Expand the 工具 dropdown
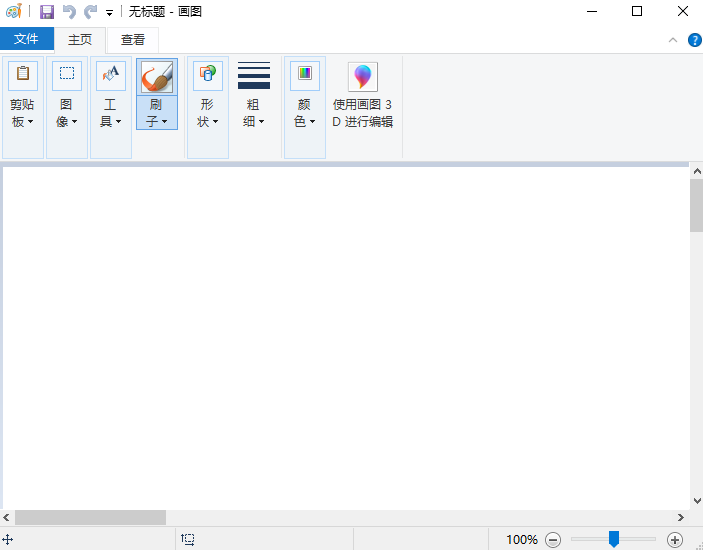This screenshot has width=703, height=550. click(x=111, y=113)
